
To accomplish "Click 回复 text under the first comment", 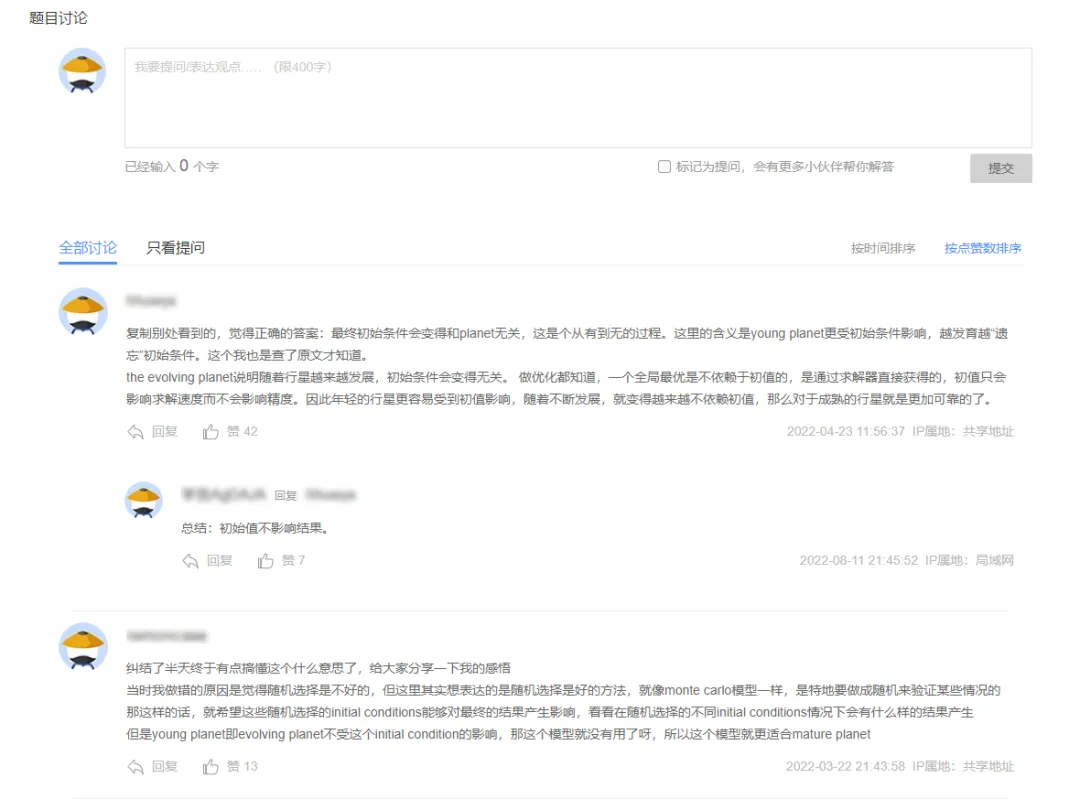I will click(x=165, y=432).
